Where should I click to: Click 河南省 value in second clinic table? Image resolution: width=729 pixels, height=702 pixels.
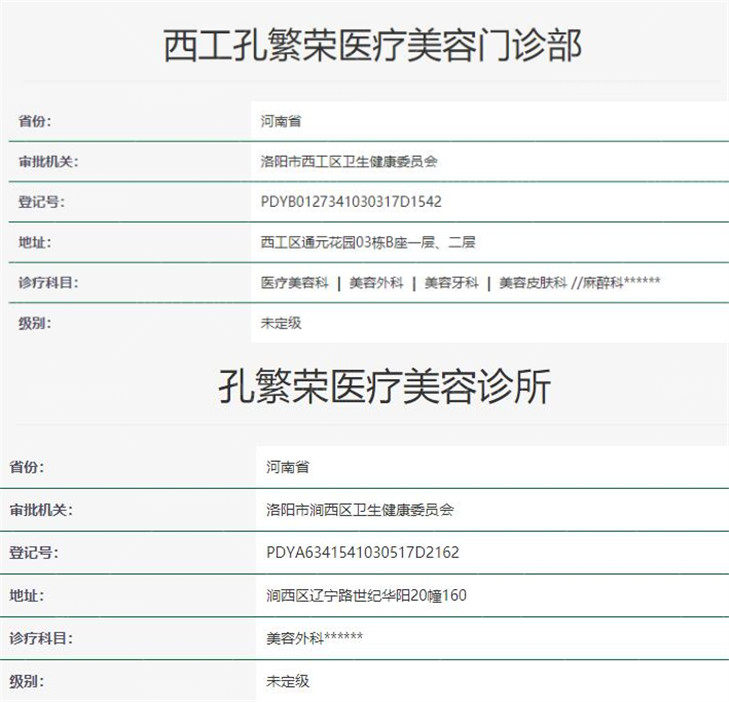tap(287, 466)
